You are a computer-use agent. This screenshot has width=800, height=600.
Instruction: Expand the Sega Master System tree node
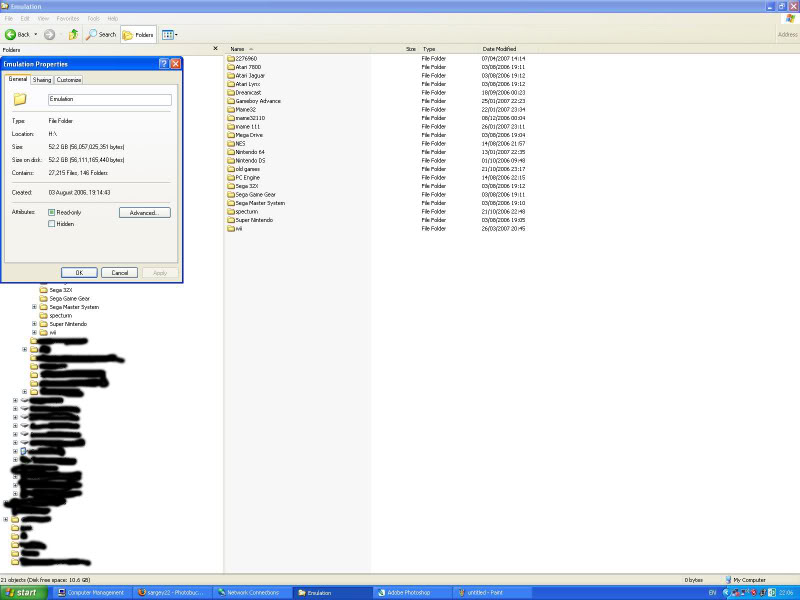click(x=34, y=307)
